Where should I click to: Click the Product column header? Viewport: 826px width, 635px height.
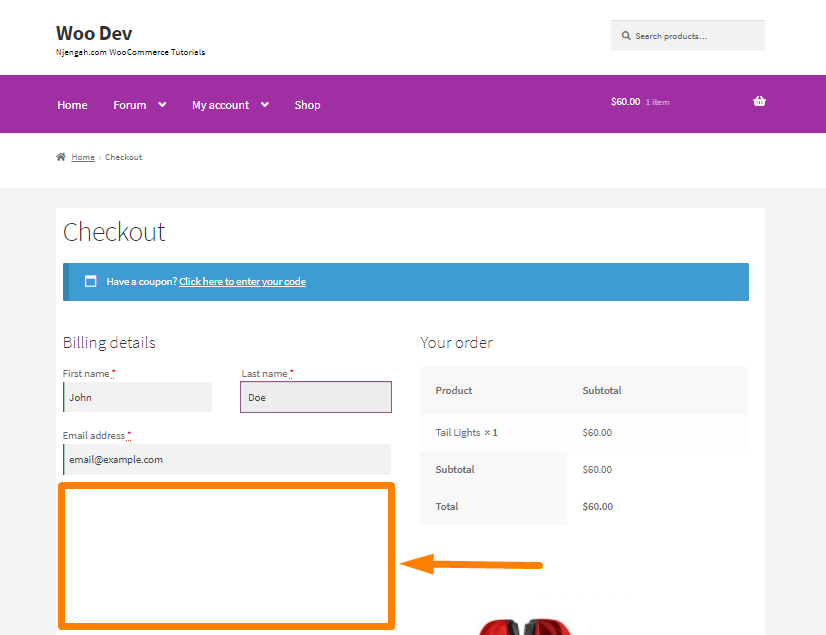point(454,390)
